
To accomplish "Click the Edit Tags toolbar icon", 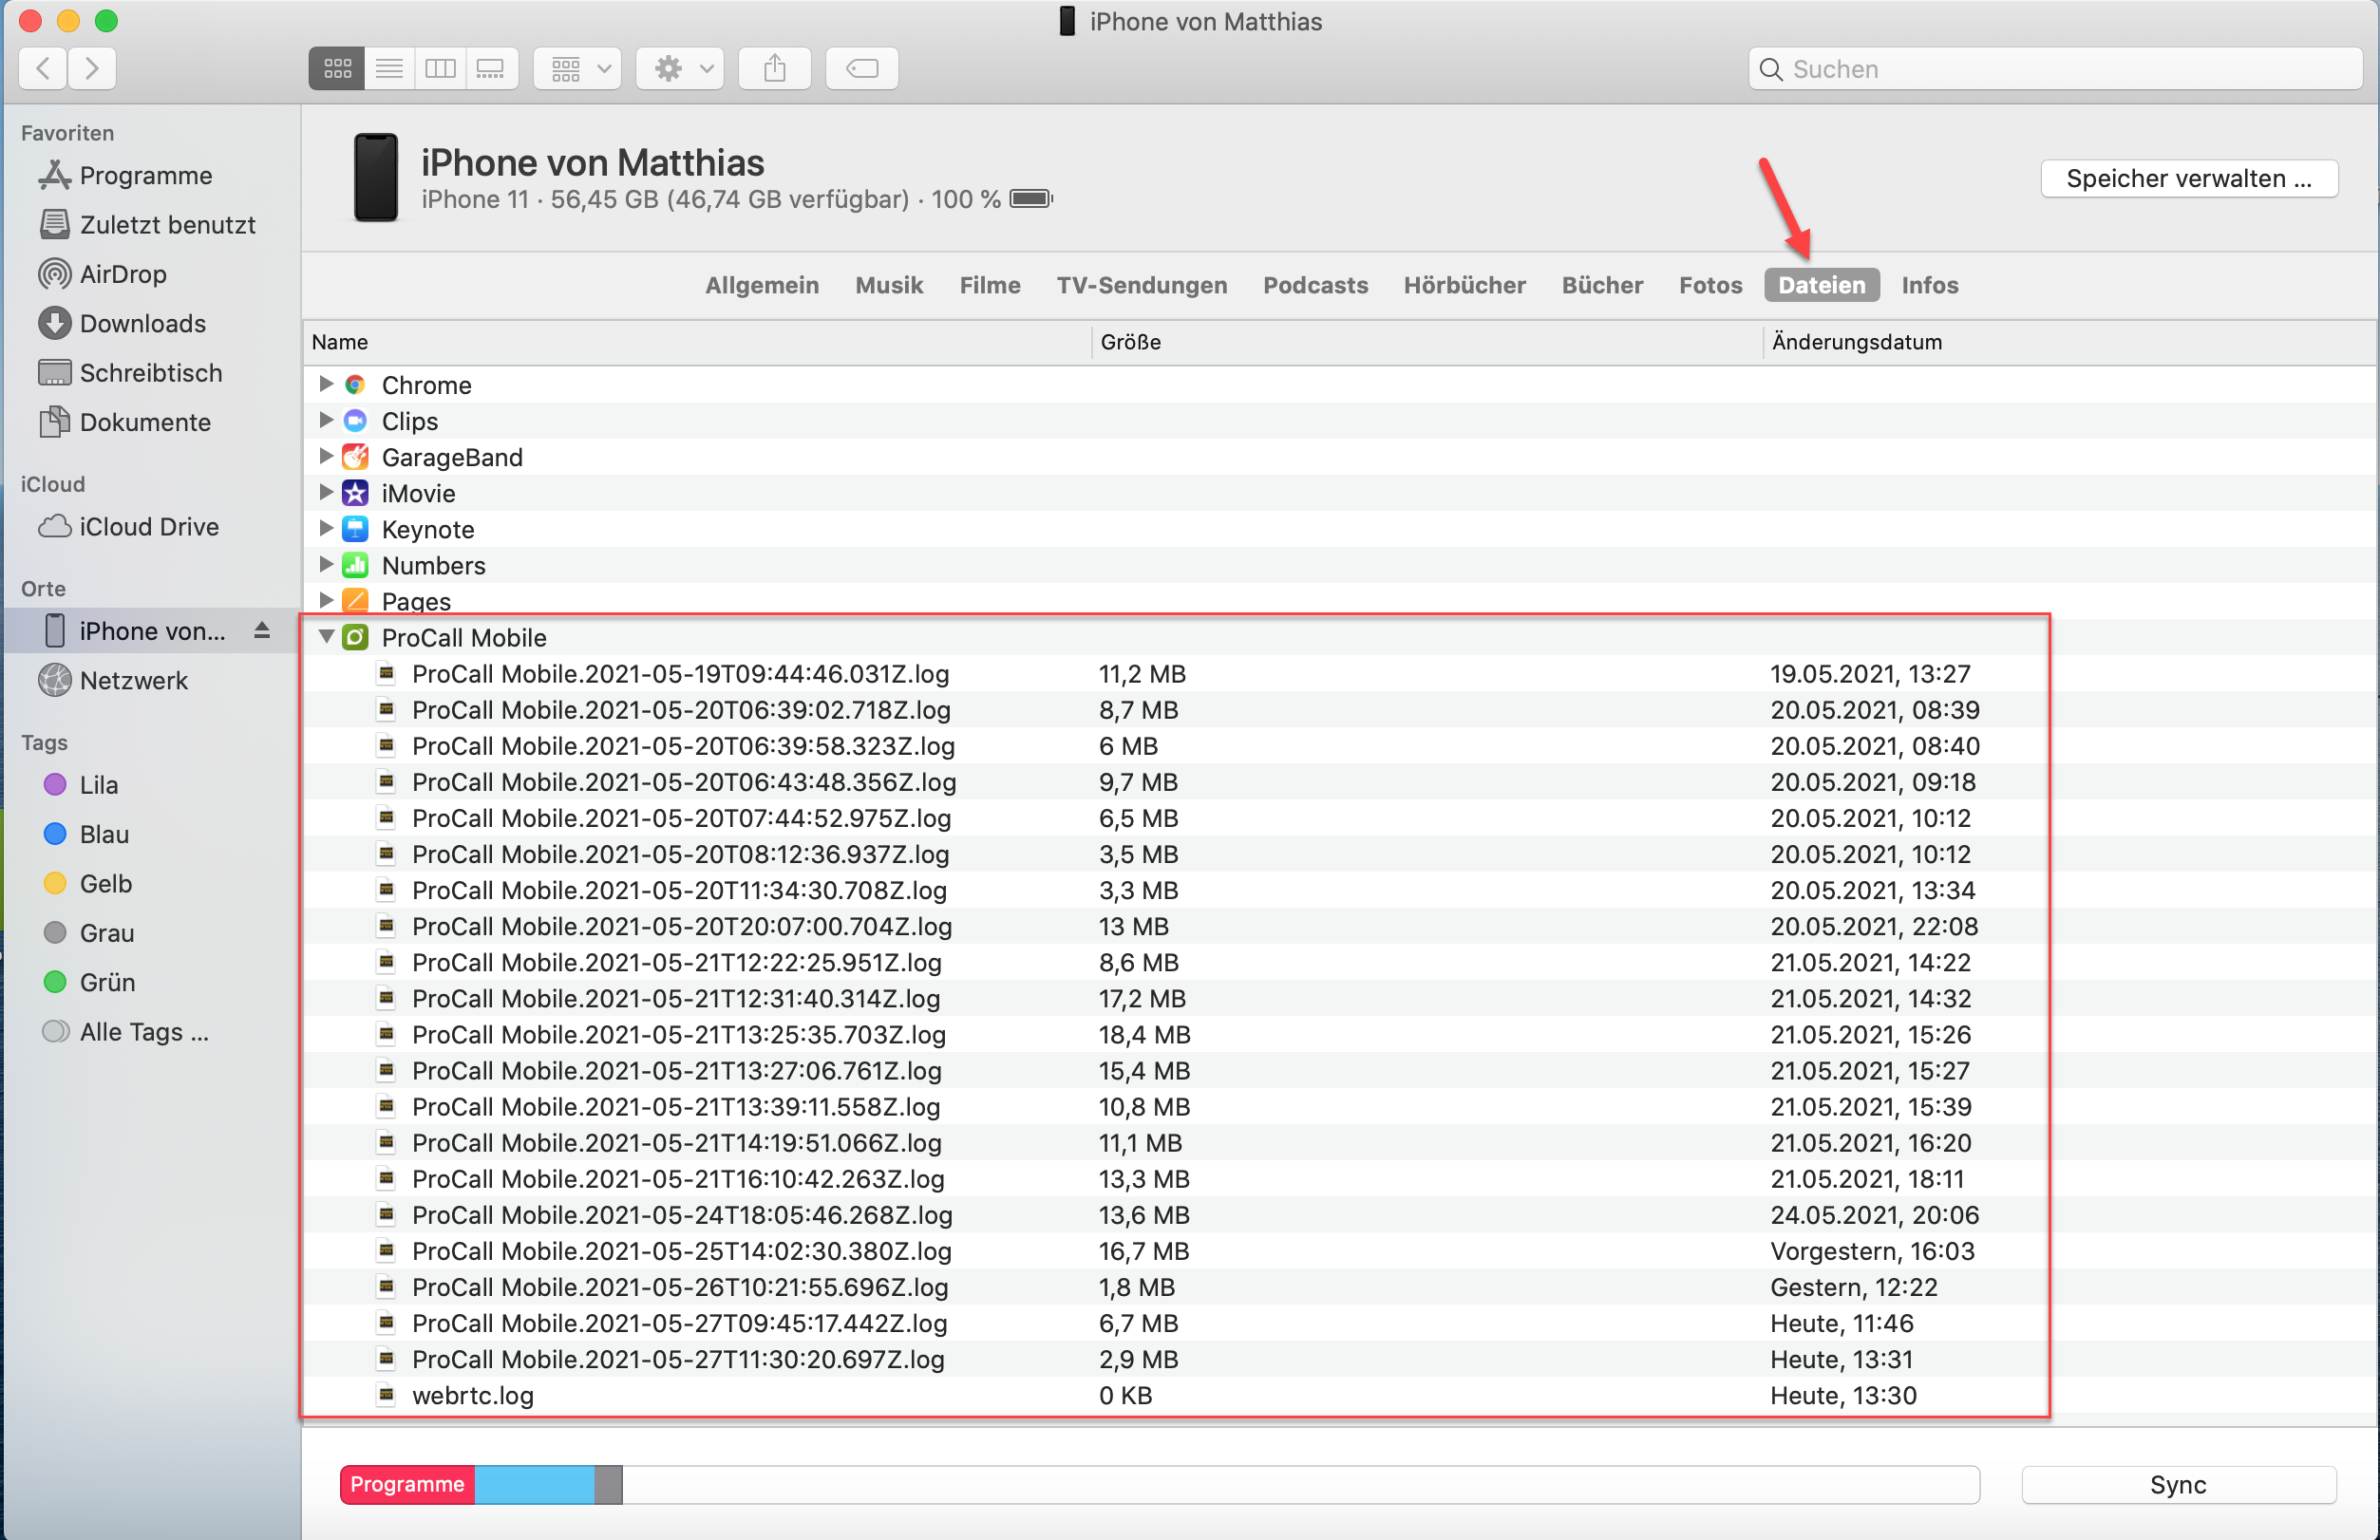I will pyautogui.click(x=862, y=69).
